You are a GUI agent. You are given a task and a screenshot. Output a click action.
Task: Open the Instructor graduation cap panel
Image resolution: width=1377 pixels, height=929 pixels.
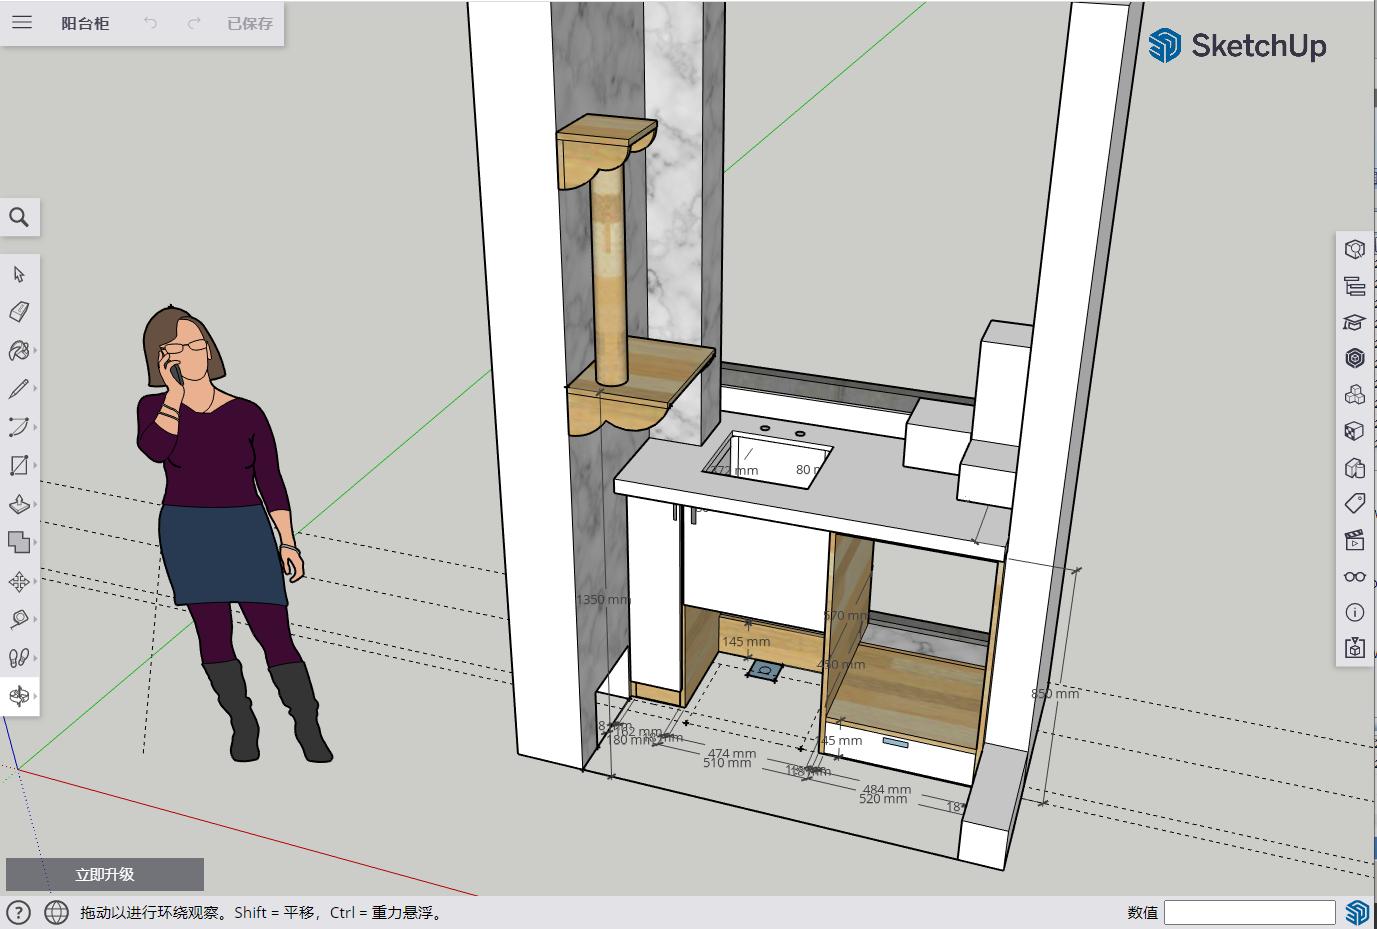coord(1354,322)
